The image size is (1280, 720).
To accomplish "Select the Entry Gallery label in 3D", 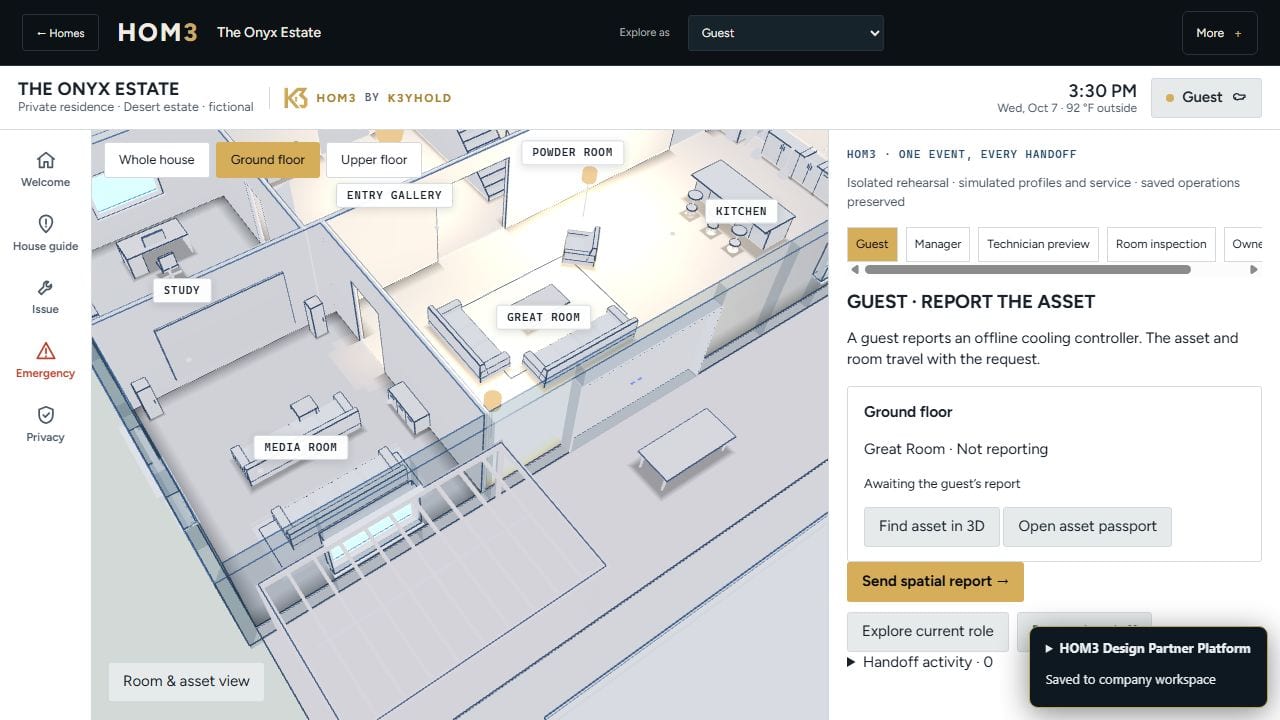I will 394,195.
